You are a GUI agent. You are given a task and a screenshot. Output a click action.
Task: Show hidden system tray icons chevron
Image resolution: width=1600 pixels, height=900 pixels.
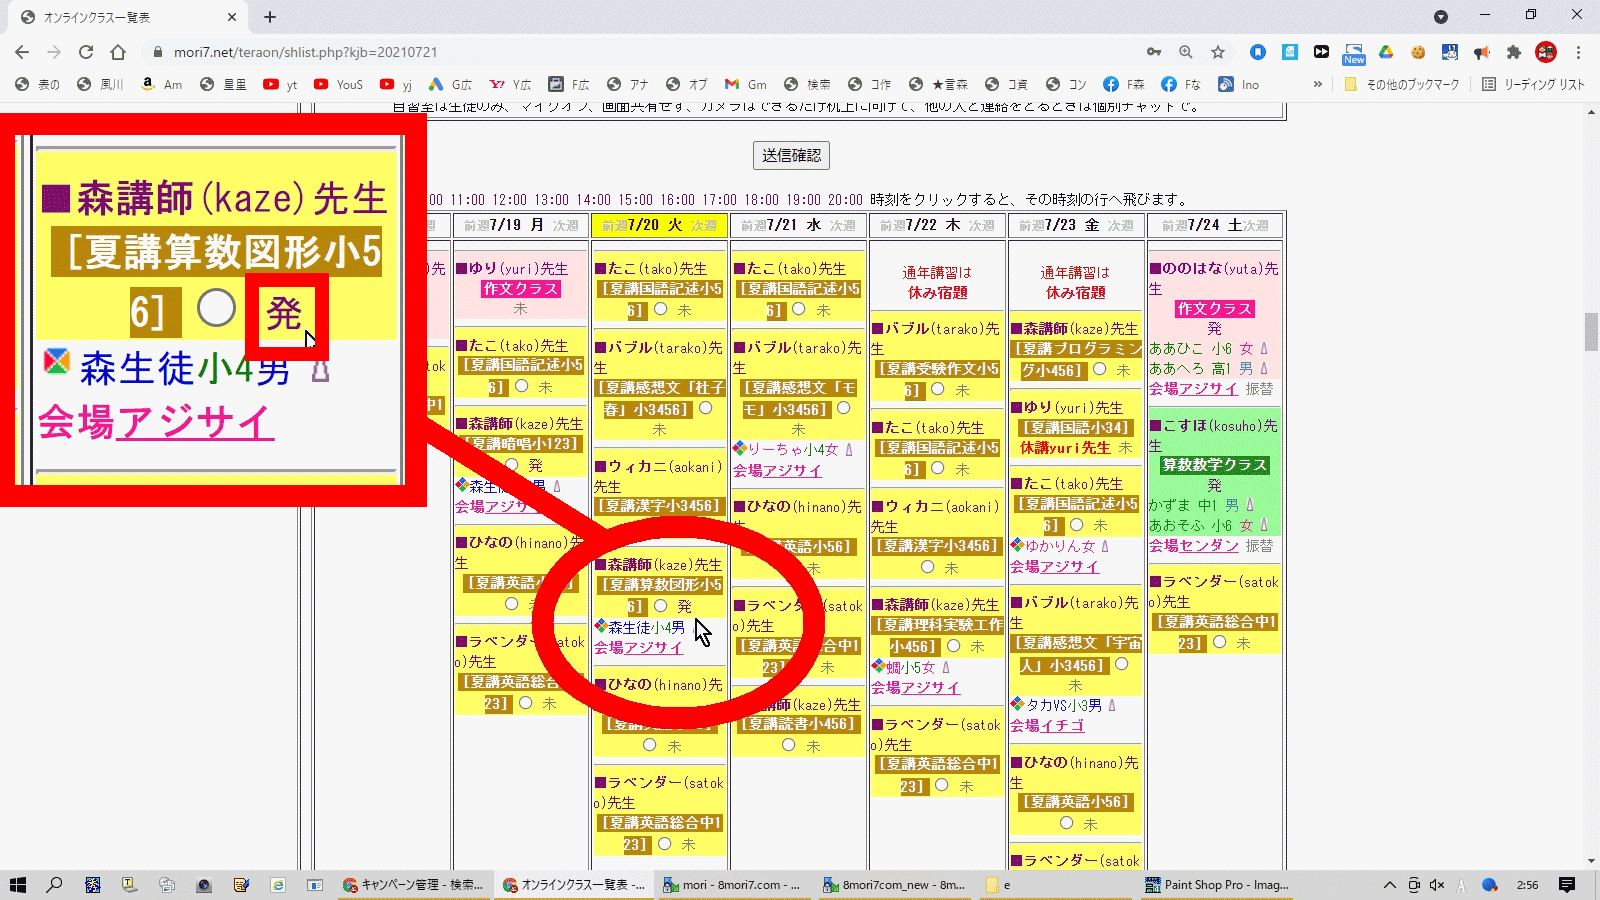(x=1389, y=884)
